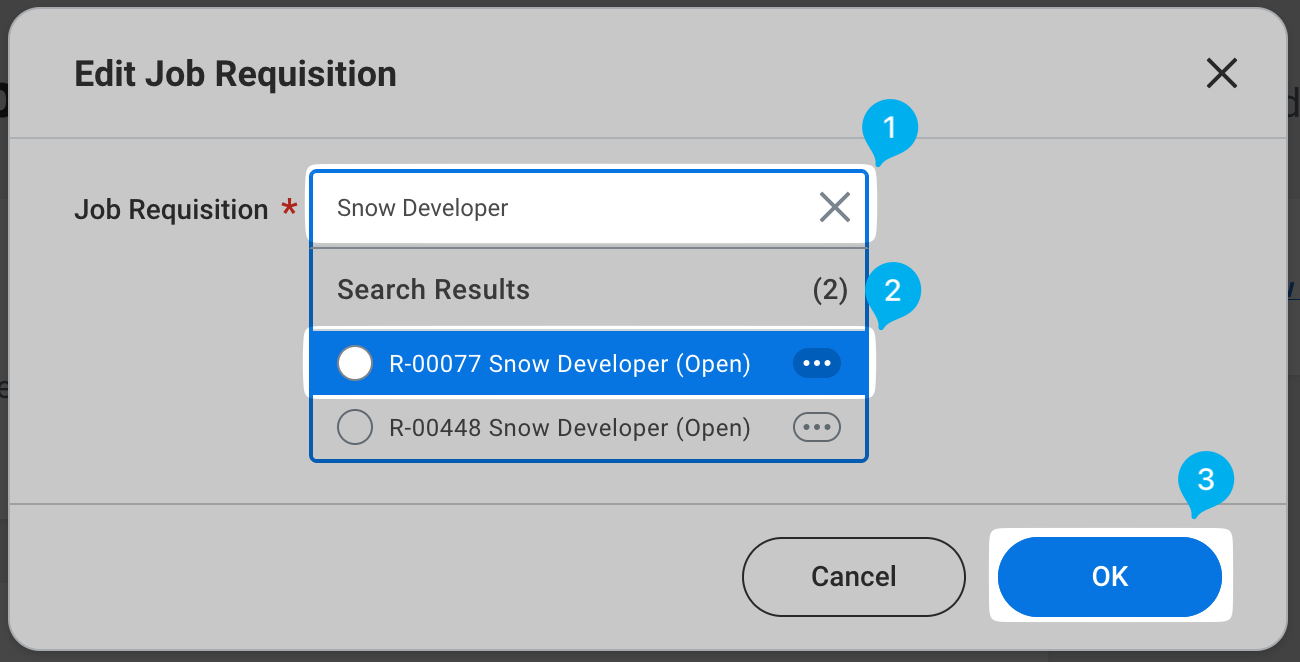
Task: Click the (2) results count
Action: click(x=830, y=290)
